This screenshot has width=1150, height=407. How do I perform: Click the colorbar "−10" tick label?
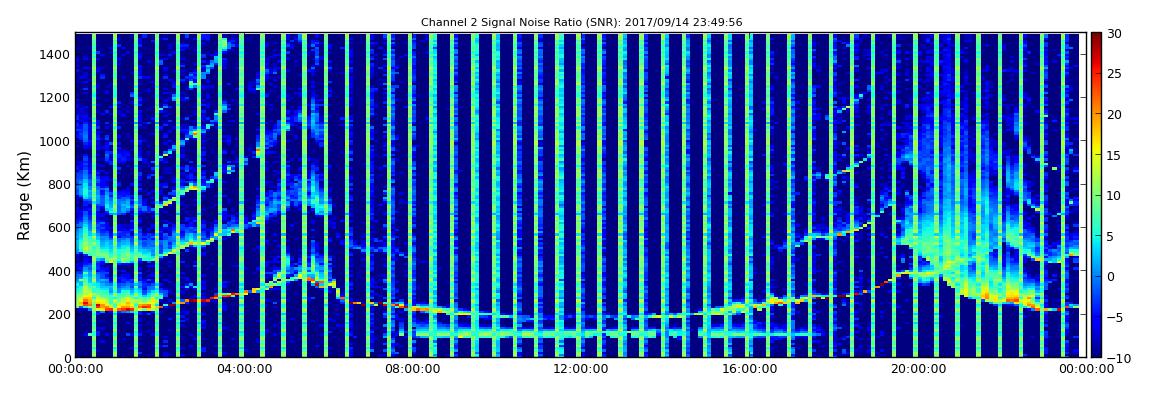pos(1118,357)
